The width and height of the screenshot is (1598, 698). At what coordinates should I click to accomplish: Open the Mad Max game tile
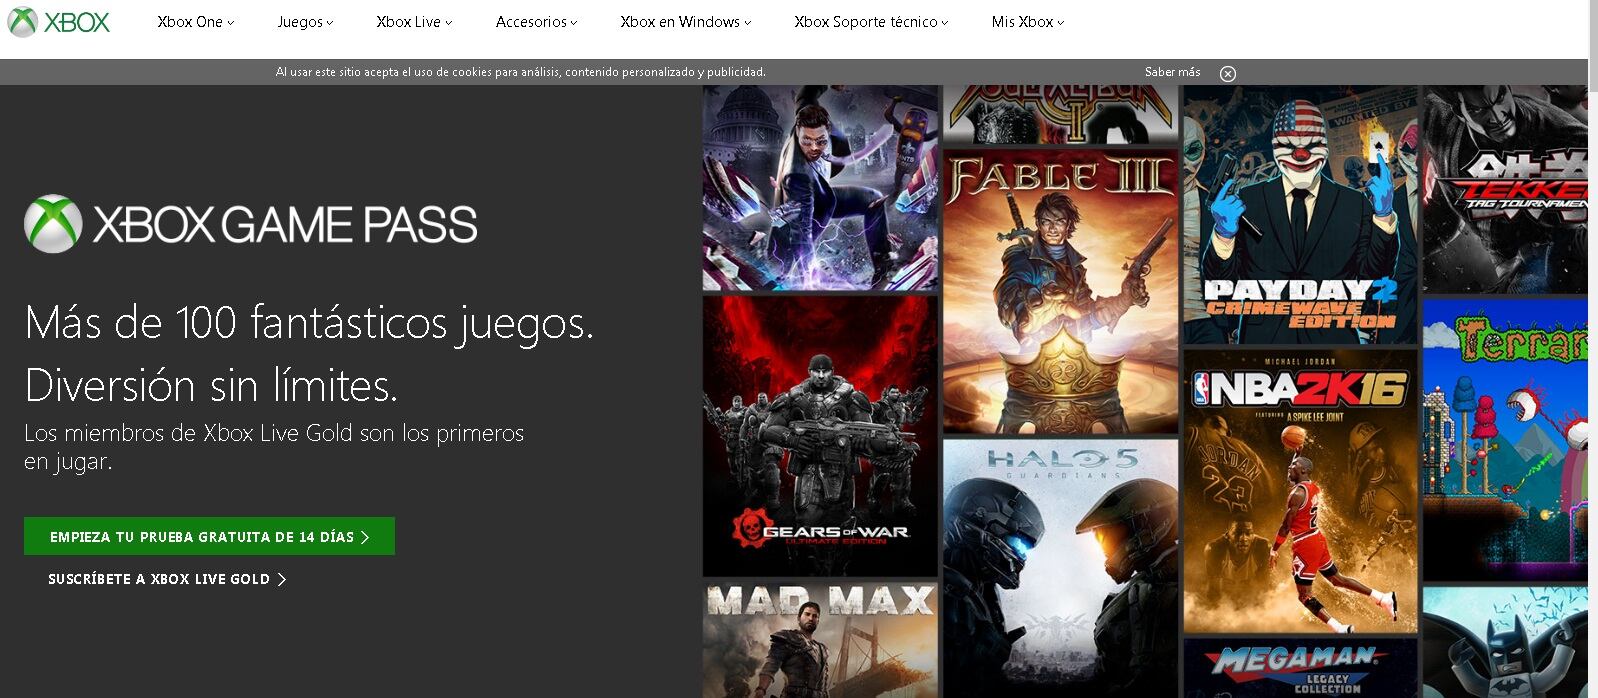coord(820,640)
